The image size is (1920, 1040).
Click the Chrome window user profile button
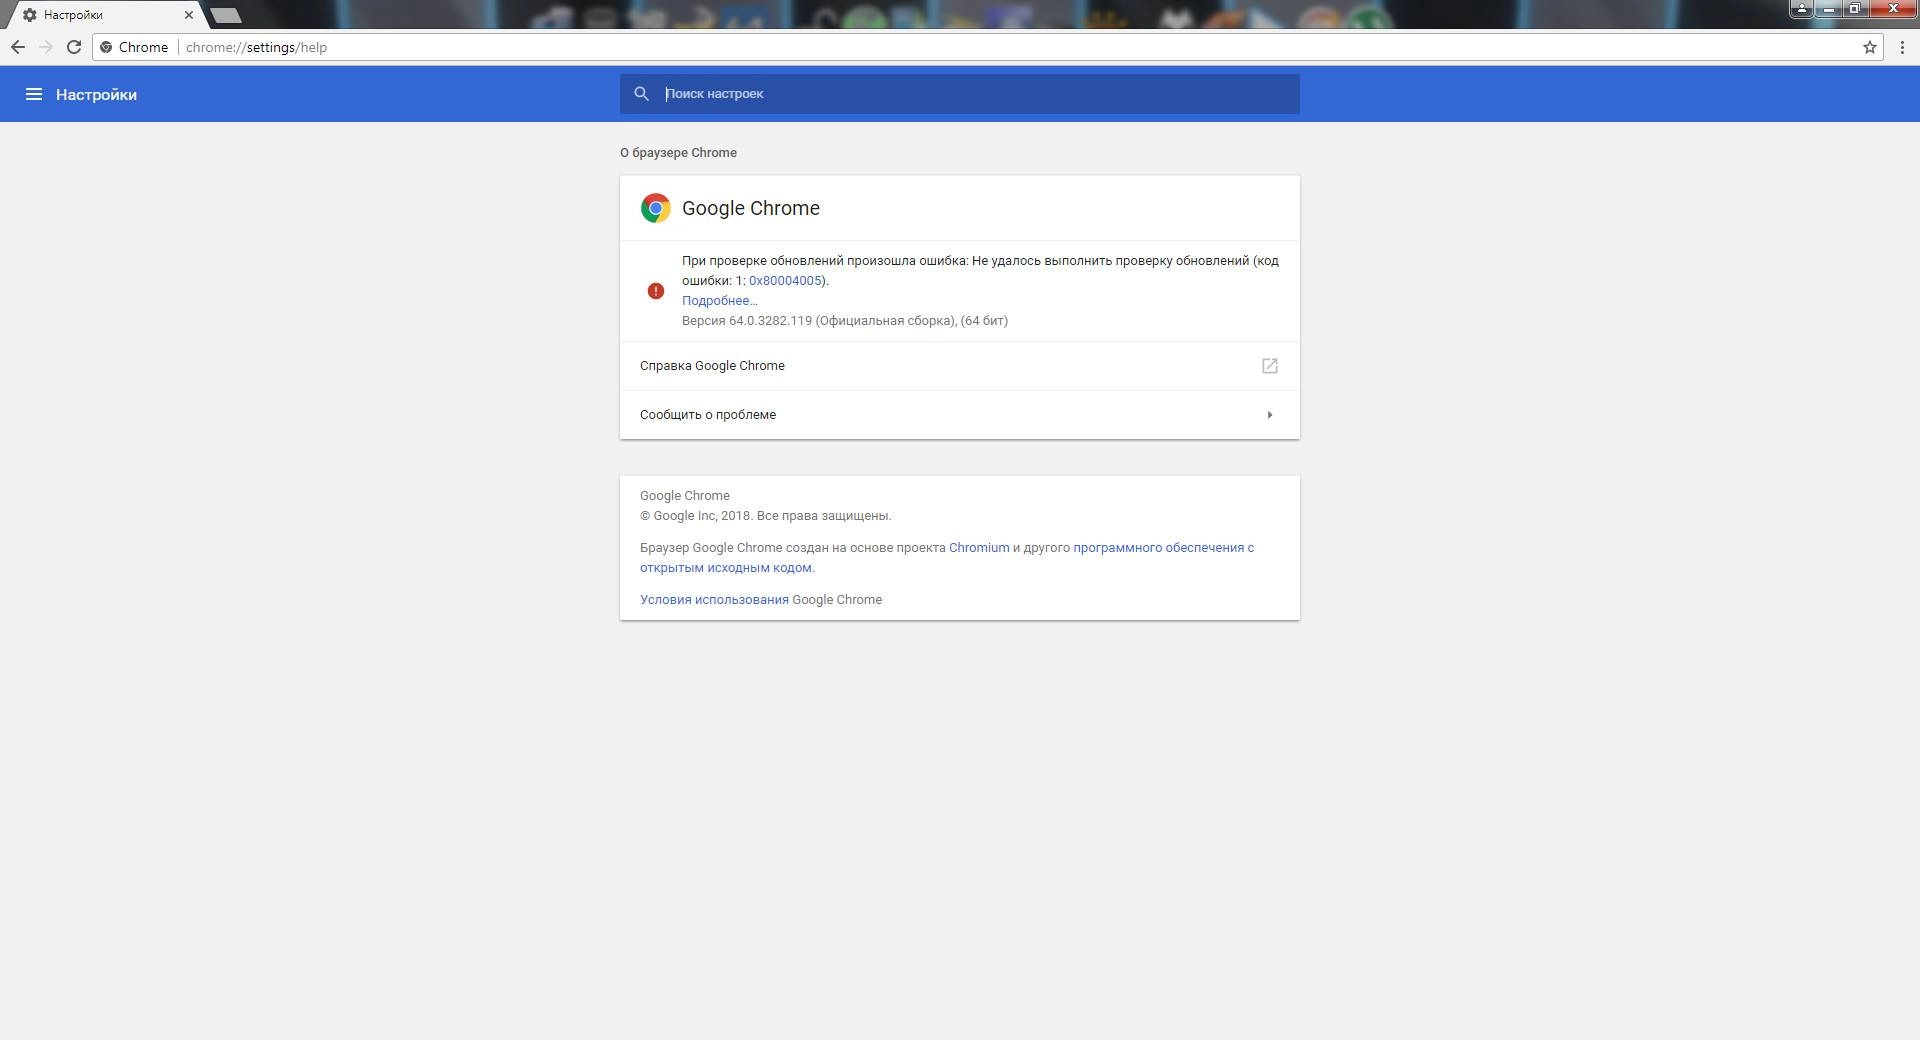[1801, 8]
